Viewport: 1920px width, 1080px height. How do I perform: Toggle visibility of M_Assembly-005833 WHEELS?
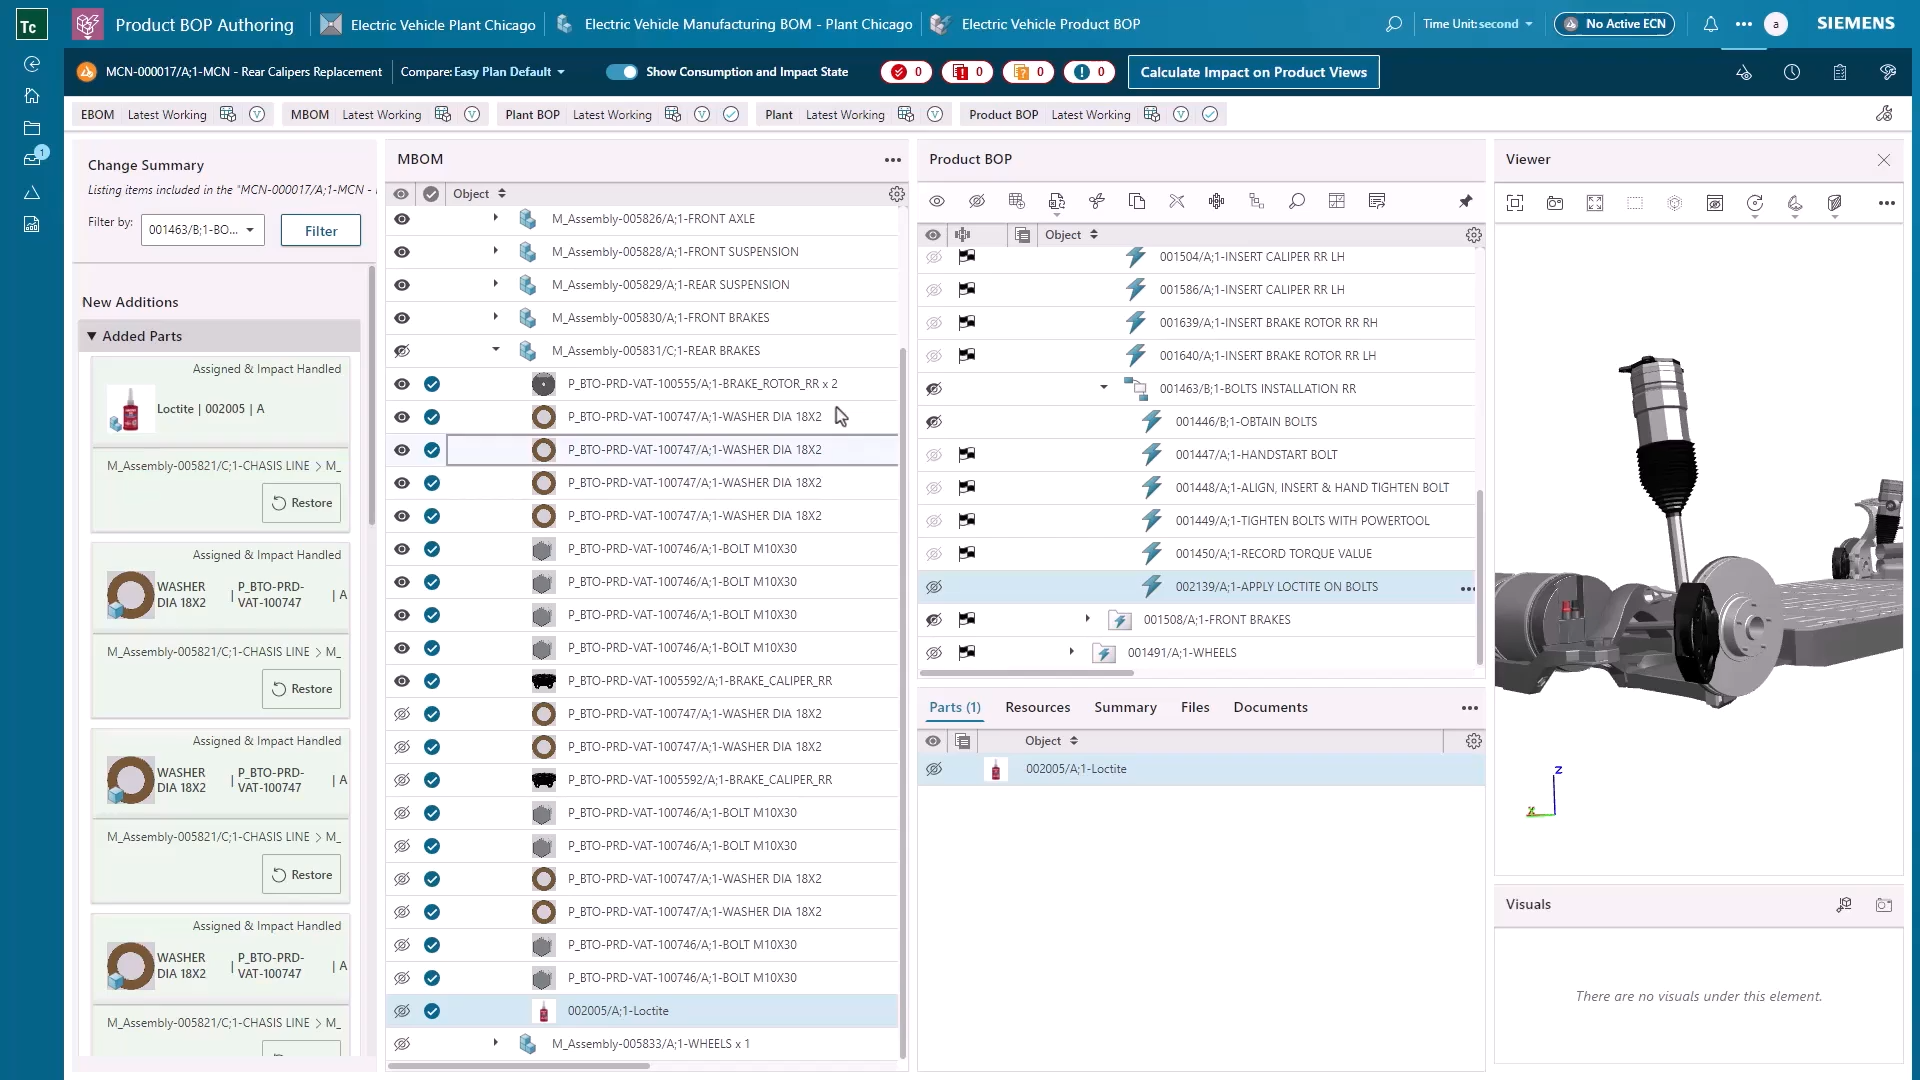click(x=402, y=1044)
